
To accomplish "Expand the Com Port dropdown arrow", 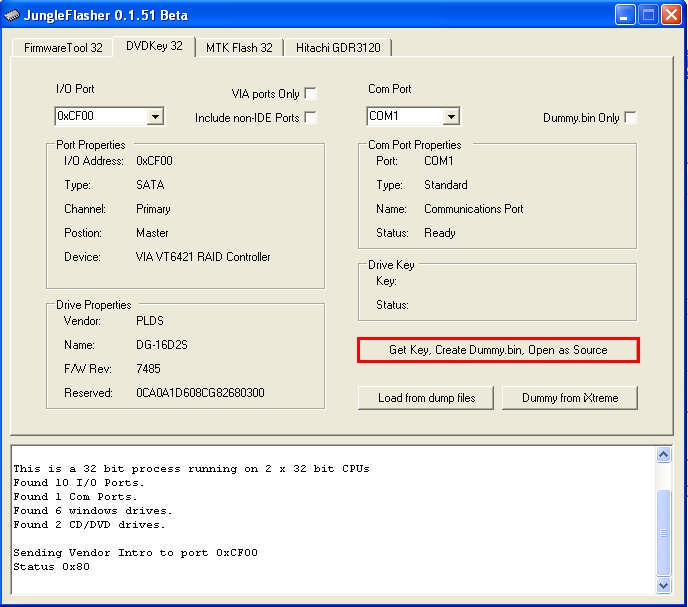I will click(451, 117).
